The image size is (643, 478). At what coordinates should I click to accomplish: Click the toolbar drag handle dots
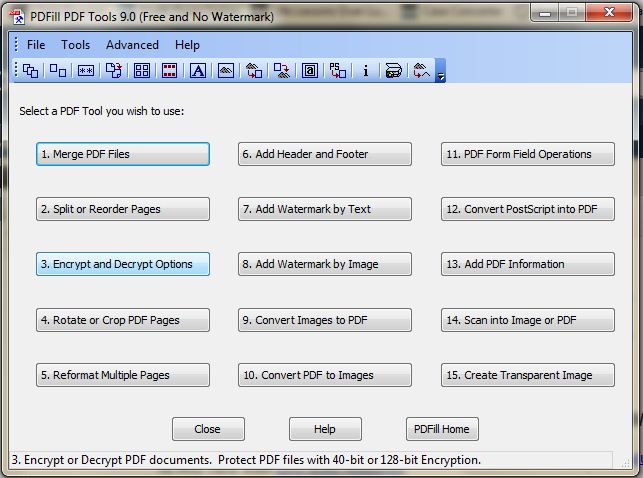click(16, 70)
